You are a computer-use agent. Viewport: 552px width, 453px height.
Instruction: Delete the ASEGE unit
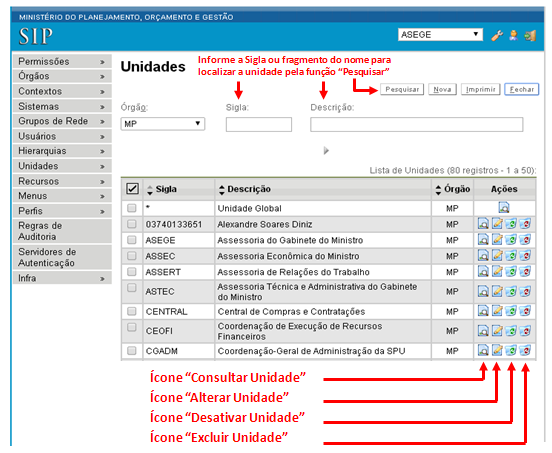tap(525, 240)
